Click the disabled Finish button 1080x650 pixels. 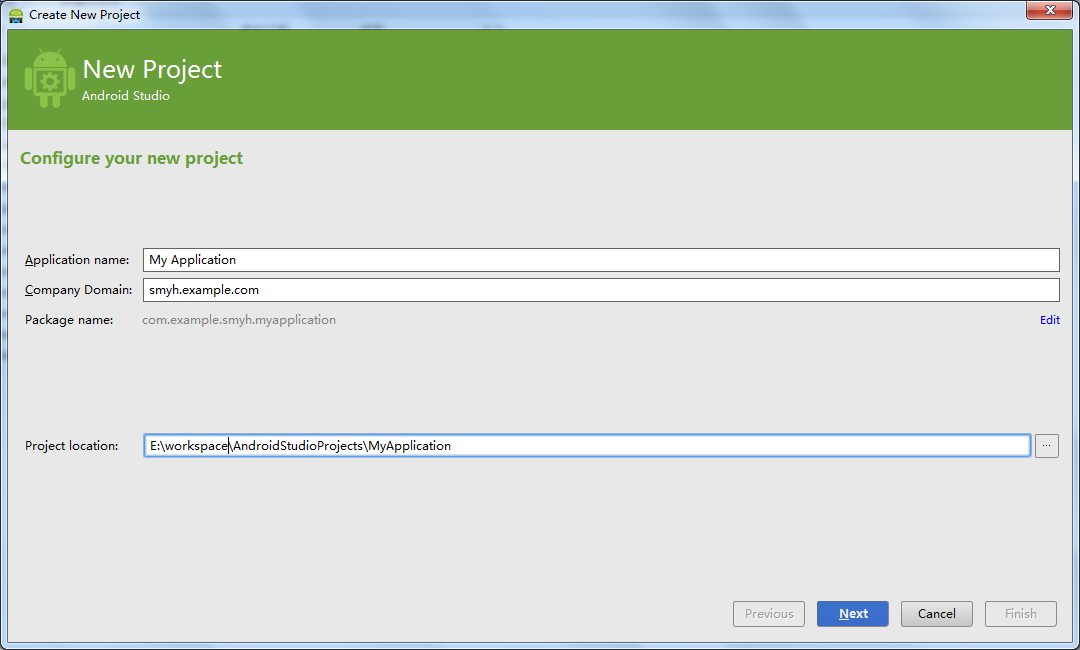1021,614
